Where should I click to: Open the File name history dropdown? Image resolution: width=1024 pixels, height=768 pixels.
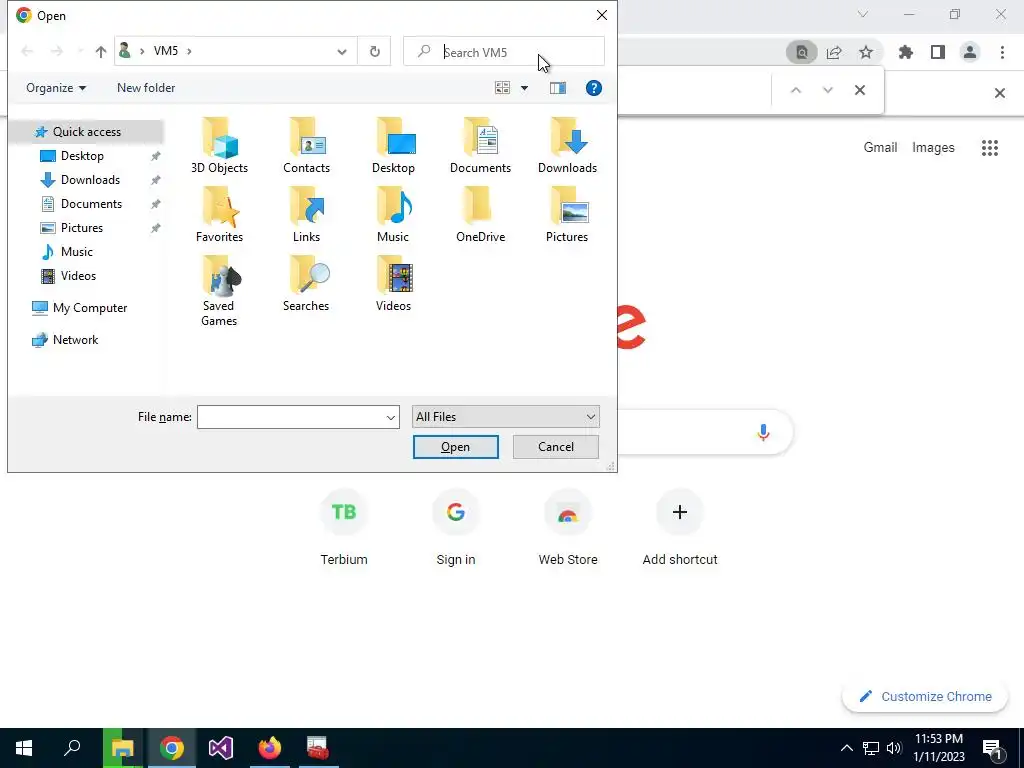click(x=391, y=417)
